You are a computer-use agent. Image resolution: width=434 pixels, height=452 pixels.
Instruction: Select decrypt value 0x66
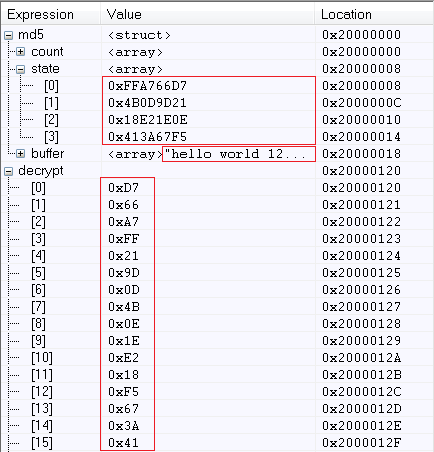point(123,205)
